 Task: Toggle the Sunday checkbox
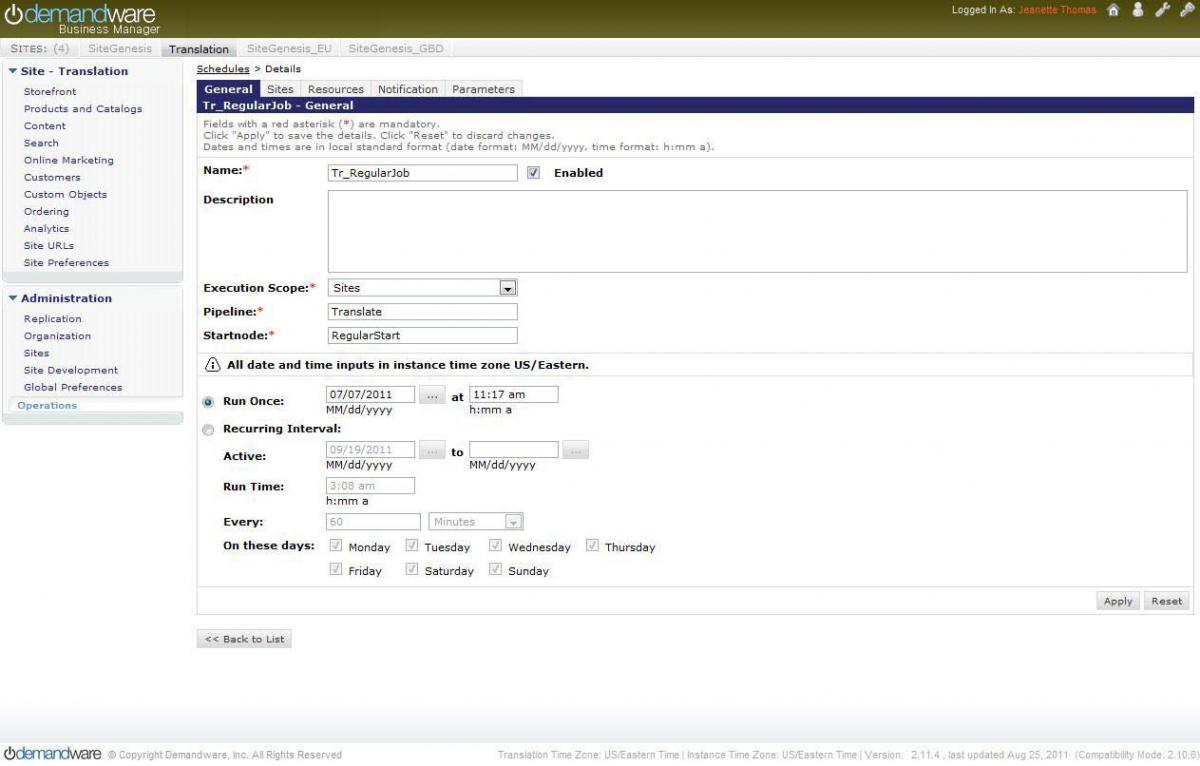tap(495, 570)
